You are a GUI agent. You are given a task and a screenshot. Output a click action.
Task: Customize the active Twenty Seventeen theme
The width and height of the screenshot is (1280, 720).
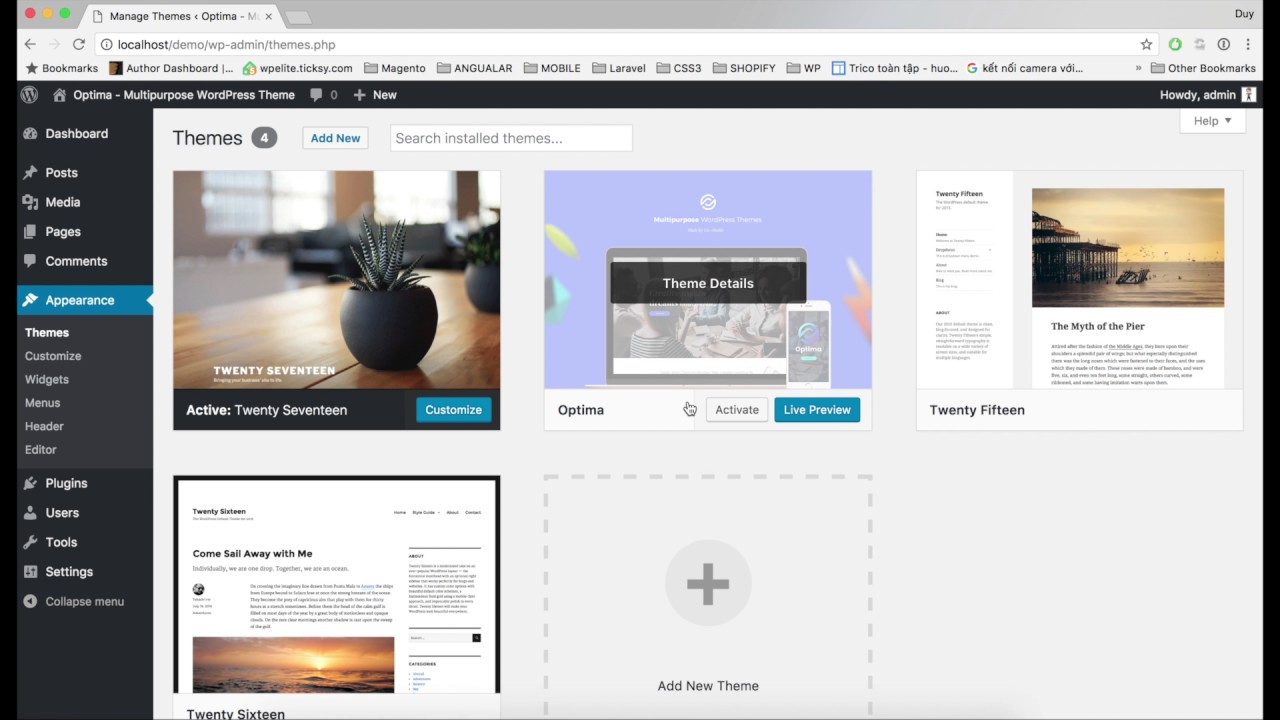click(453, 410)
